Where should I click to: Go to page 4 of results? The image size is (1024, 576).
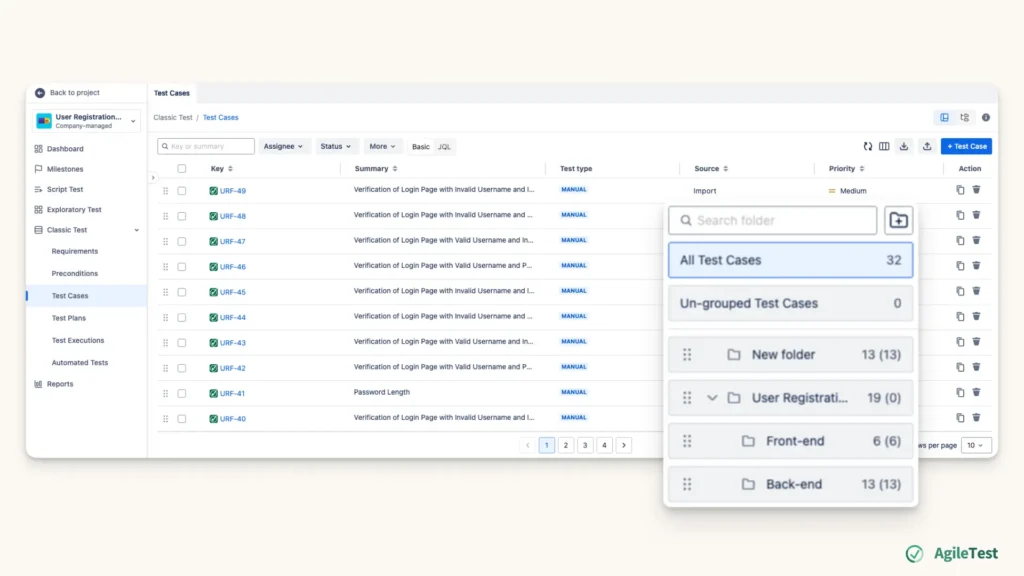pos(604,445)
